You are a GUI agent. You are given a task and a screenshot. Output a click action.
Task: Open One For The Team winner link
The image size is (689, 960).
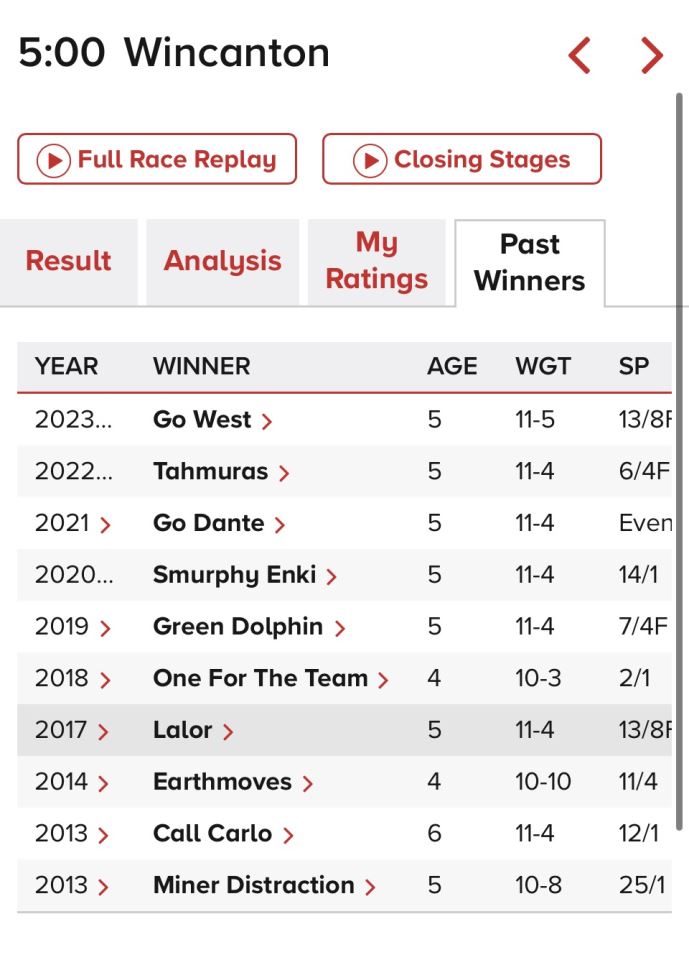click(x=260, y=679)
